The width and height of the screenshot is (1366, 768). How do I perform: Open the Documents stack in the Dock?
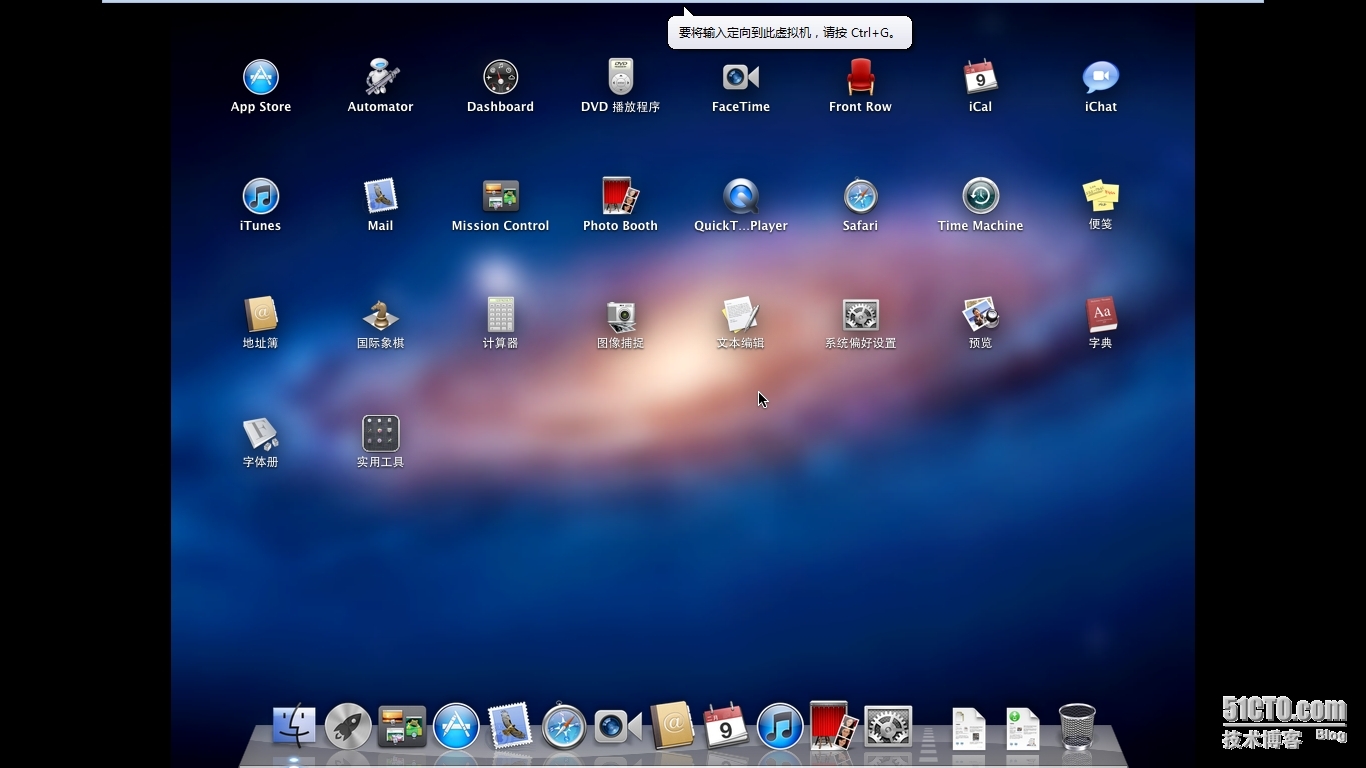pos(968,728)
